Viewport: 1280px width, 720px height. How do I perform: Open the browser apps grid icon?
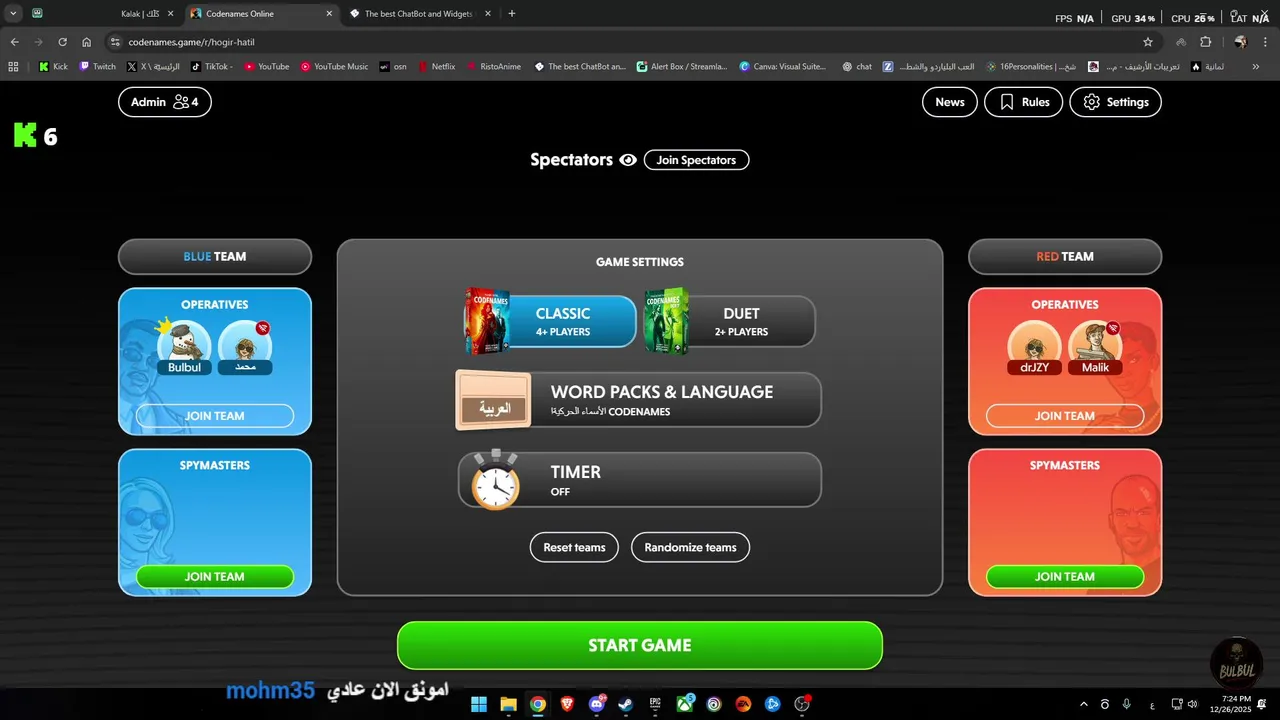(13, 67)
